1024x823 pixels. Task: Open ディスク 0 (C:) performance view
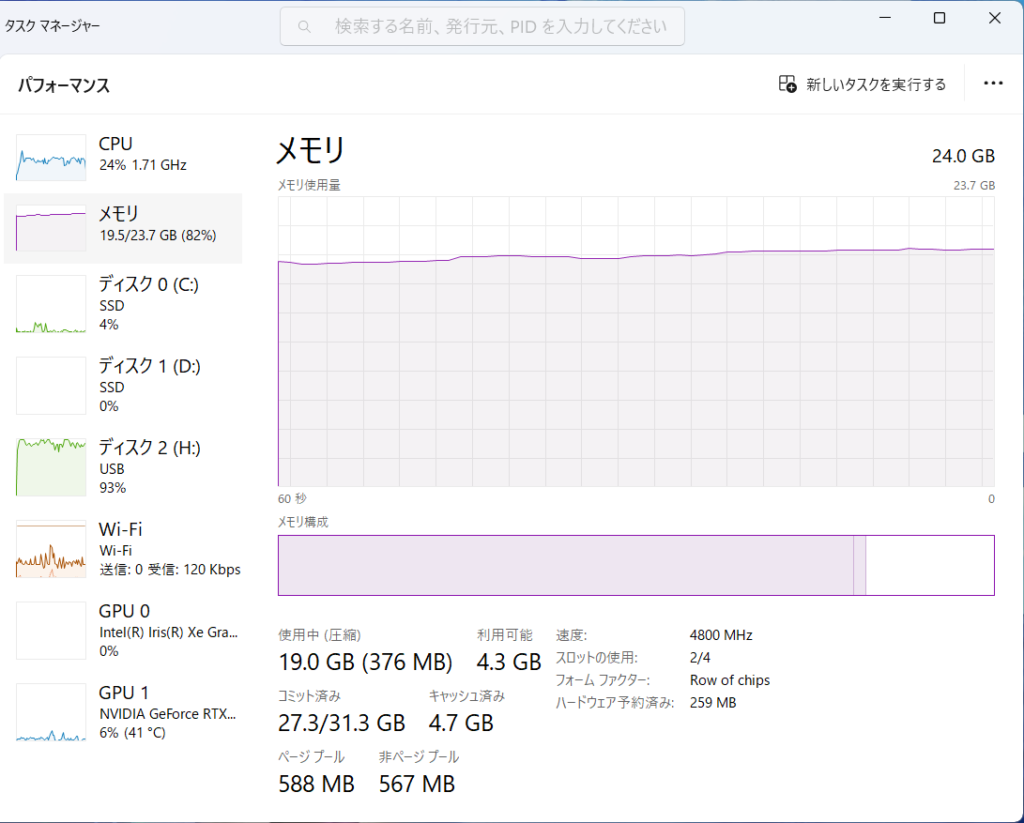tap(148, 303)
